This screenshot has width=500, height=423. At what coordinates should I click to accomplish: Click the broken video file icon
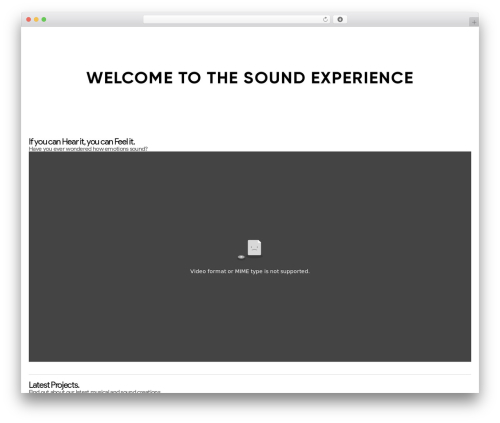click(250, 249)
